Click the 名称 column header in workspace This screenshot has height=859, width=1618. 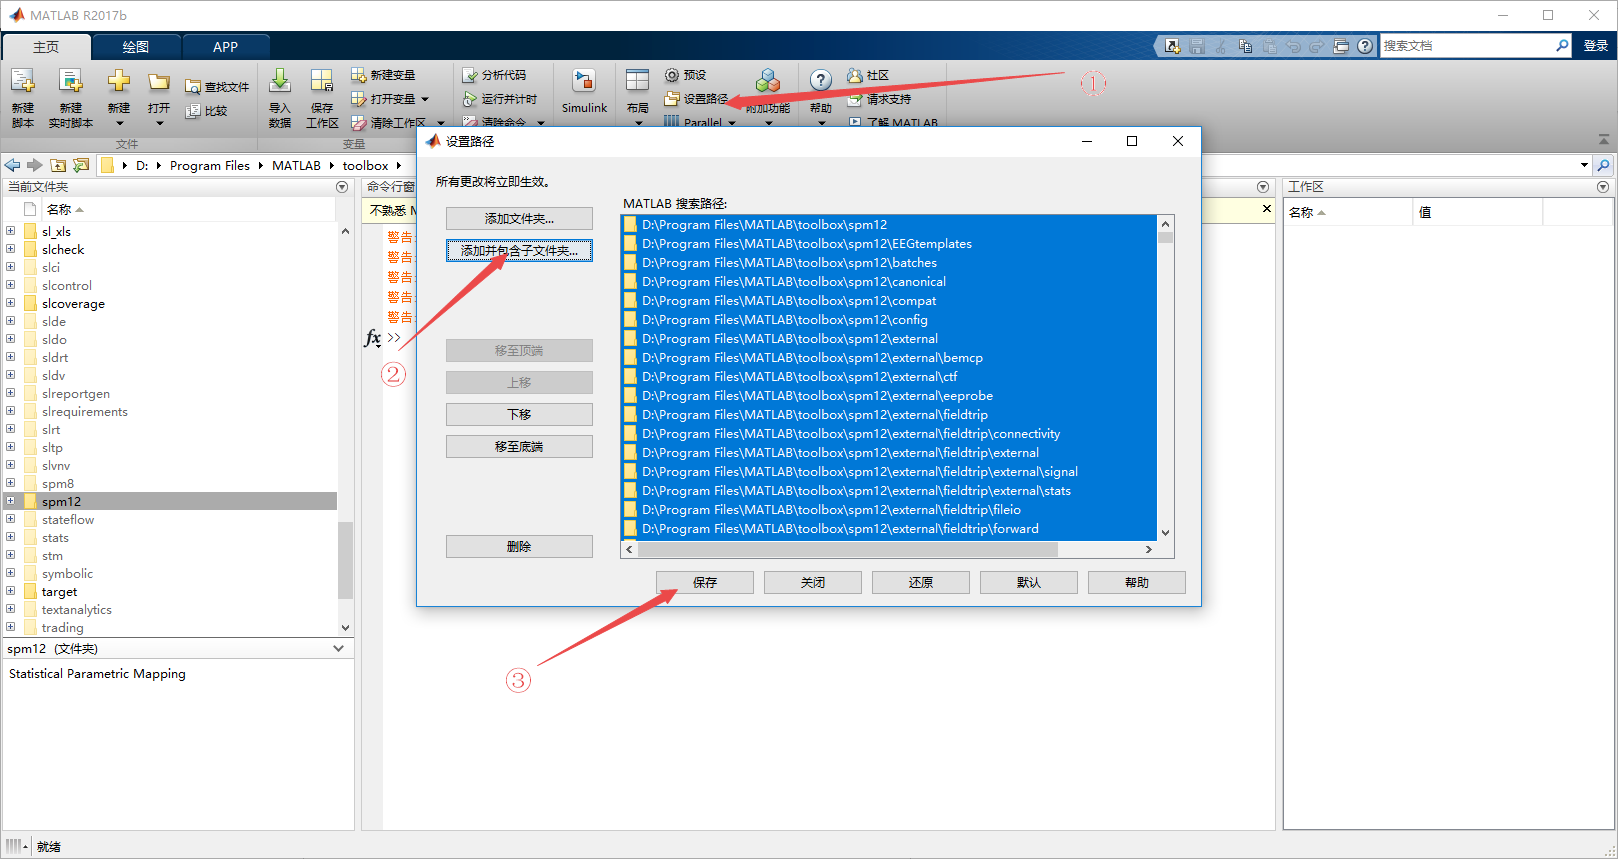[x=1347, y=212]
